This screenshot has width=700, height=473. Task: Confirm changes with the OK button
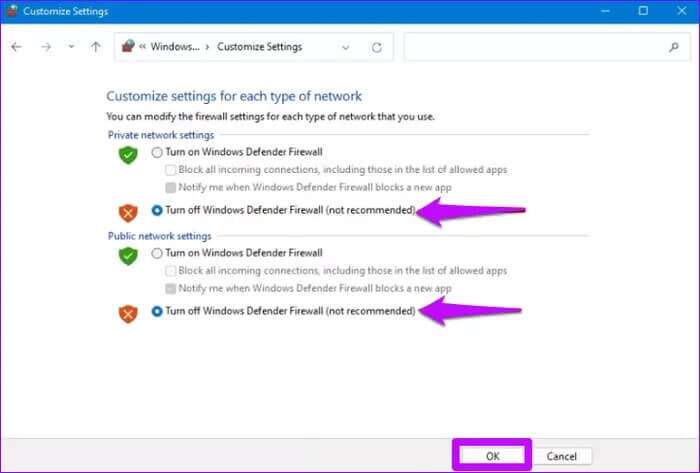(492, 456)
